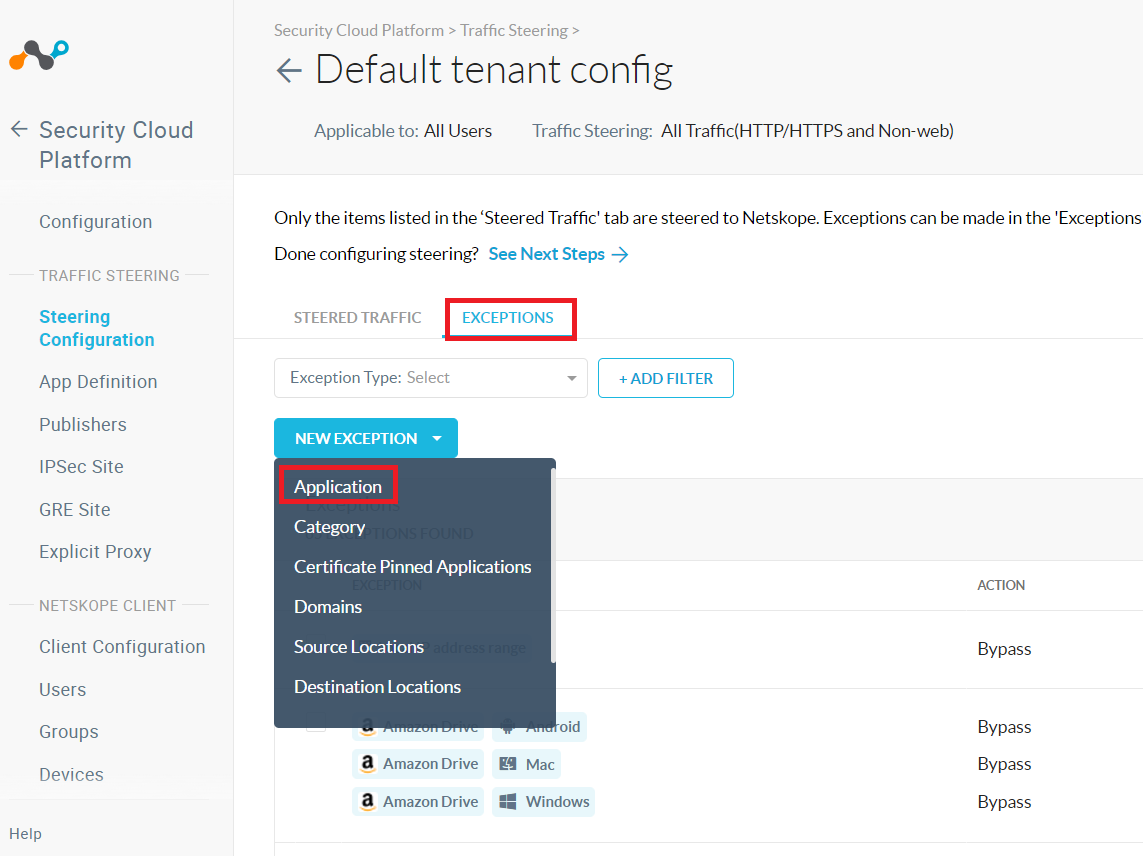Click Amazon Drive label in Mac row
This screenshot has height=856, width=1143.
[430, 763]
